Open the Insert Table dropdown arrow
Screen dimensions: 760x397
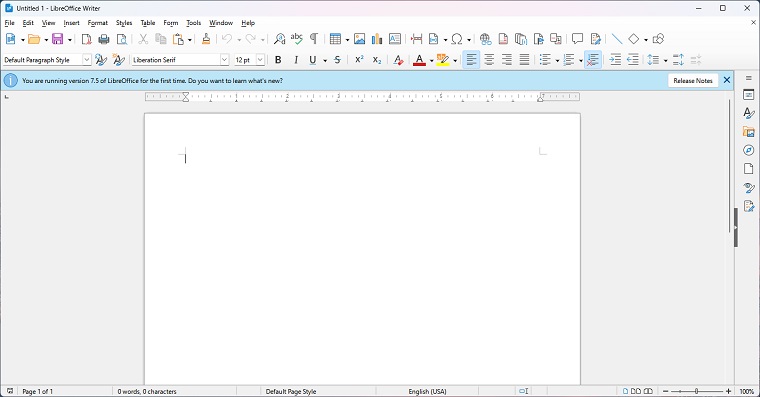pos(347,40)
